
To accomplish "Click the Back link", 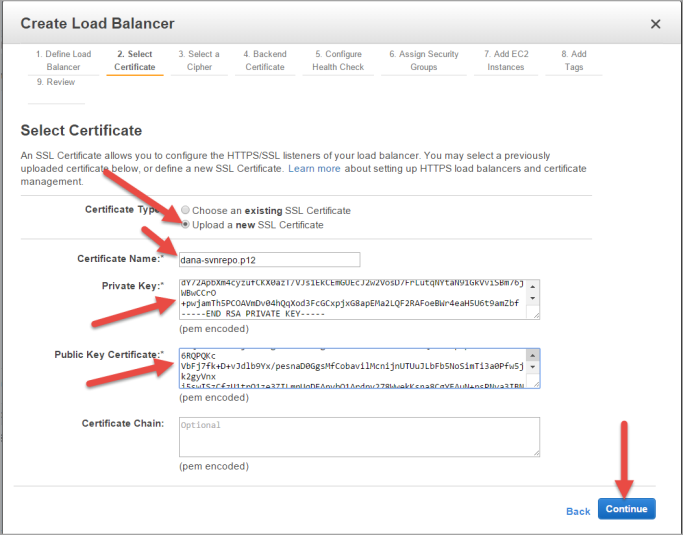I will (578, 511).
